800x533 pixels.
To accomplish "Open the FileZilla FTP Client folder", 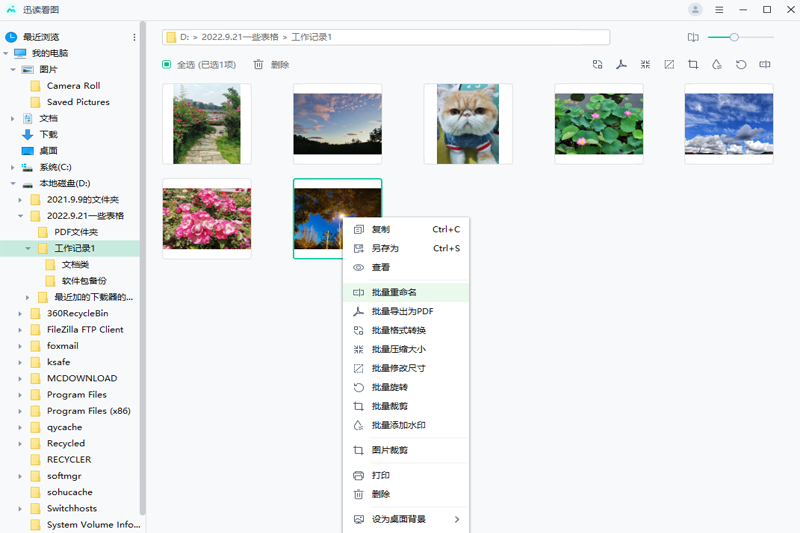I will [x=85, y=329].
